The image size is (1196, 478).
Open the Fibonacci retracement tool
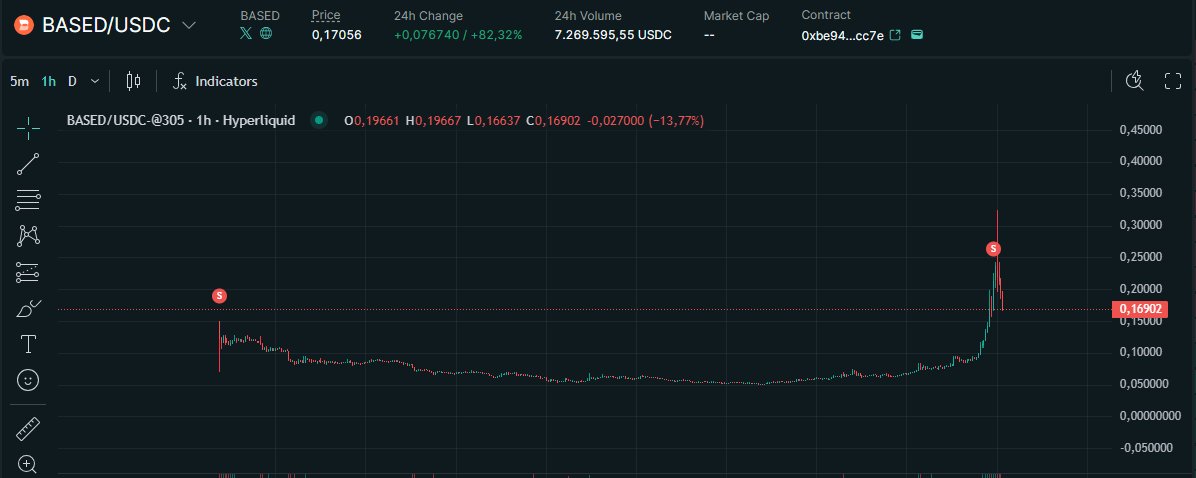(28, 200)
